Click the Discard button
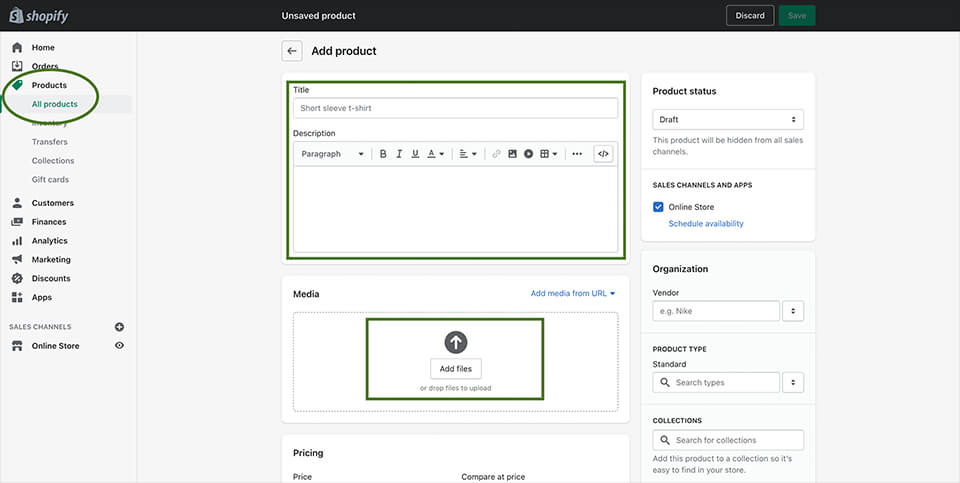The height and width of the screenshot is (483, 960). (749, 16)
